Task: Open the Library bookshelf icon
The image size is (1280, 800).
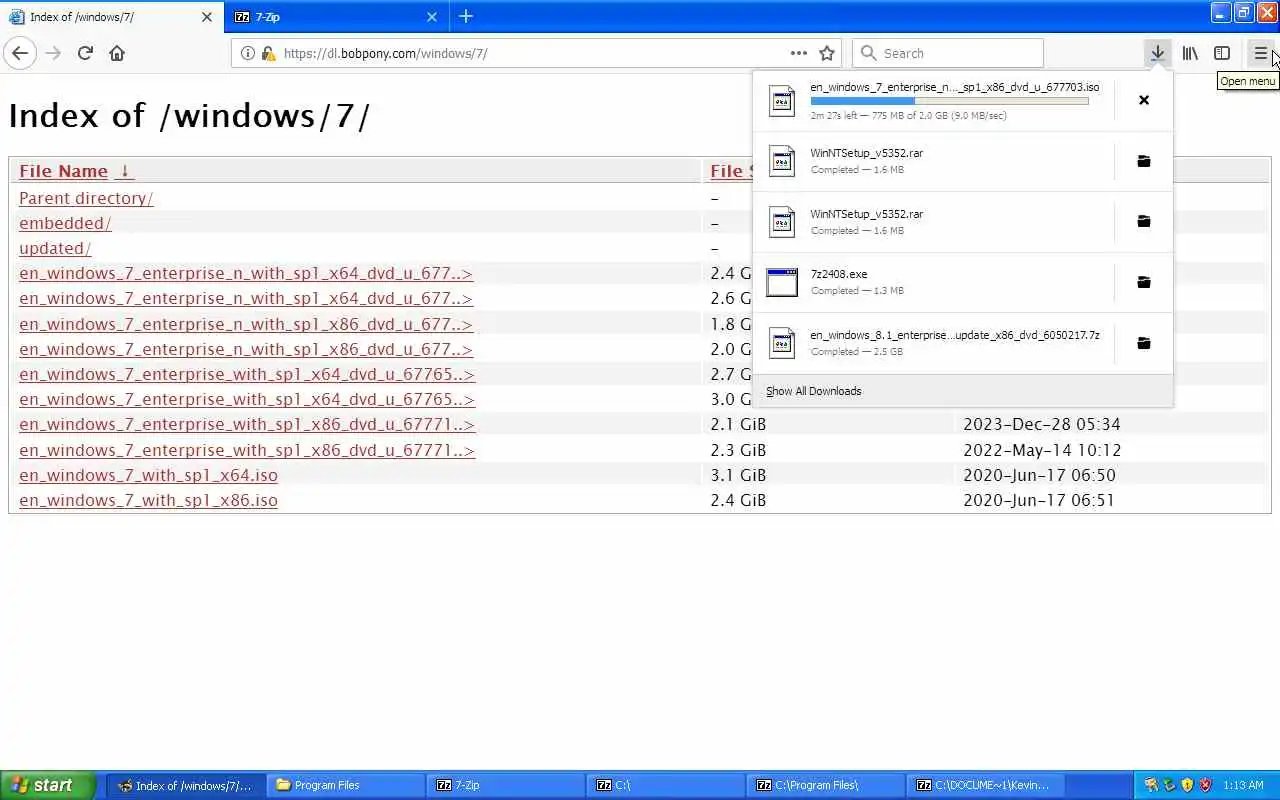Action: pos(1190,53)
